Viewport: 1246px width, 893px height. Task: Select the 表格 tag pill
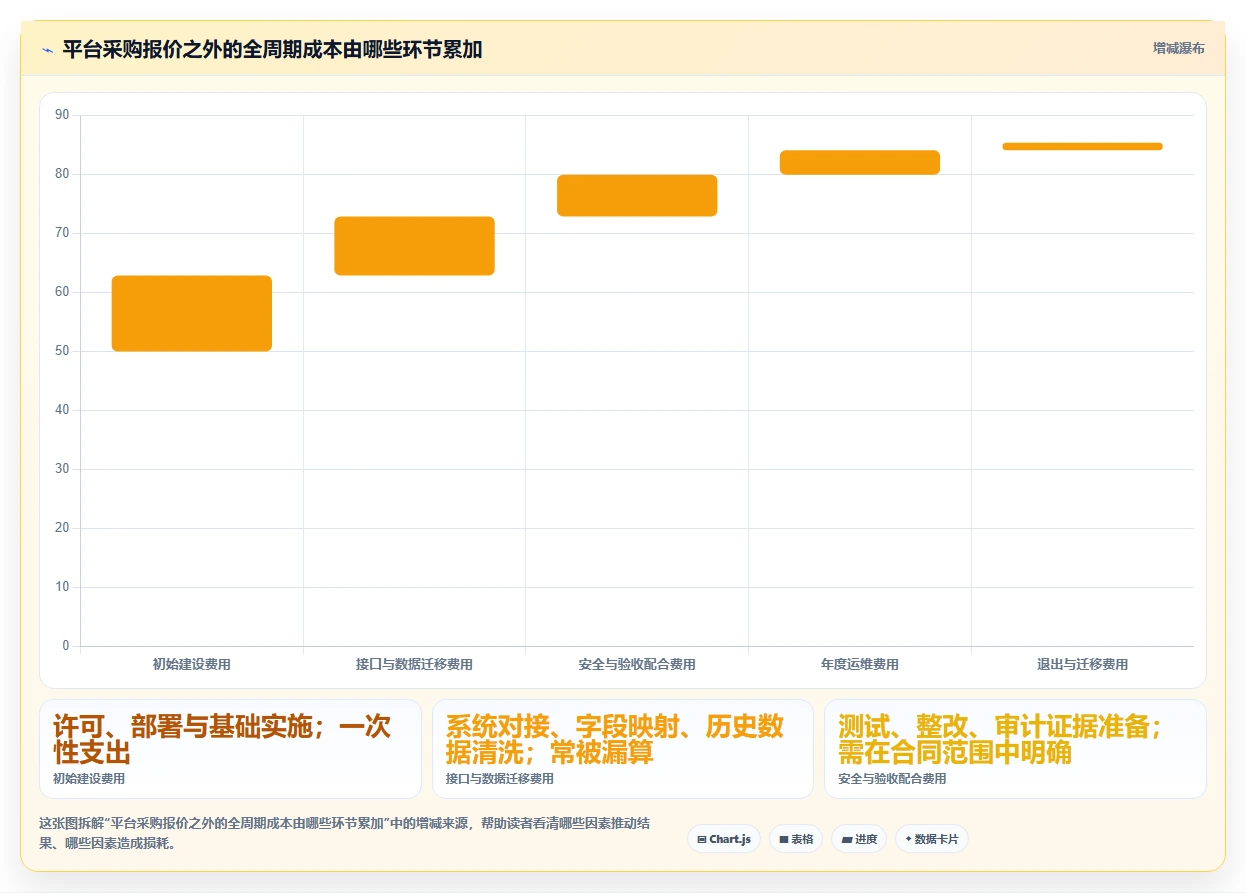click(796, 839)
